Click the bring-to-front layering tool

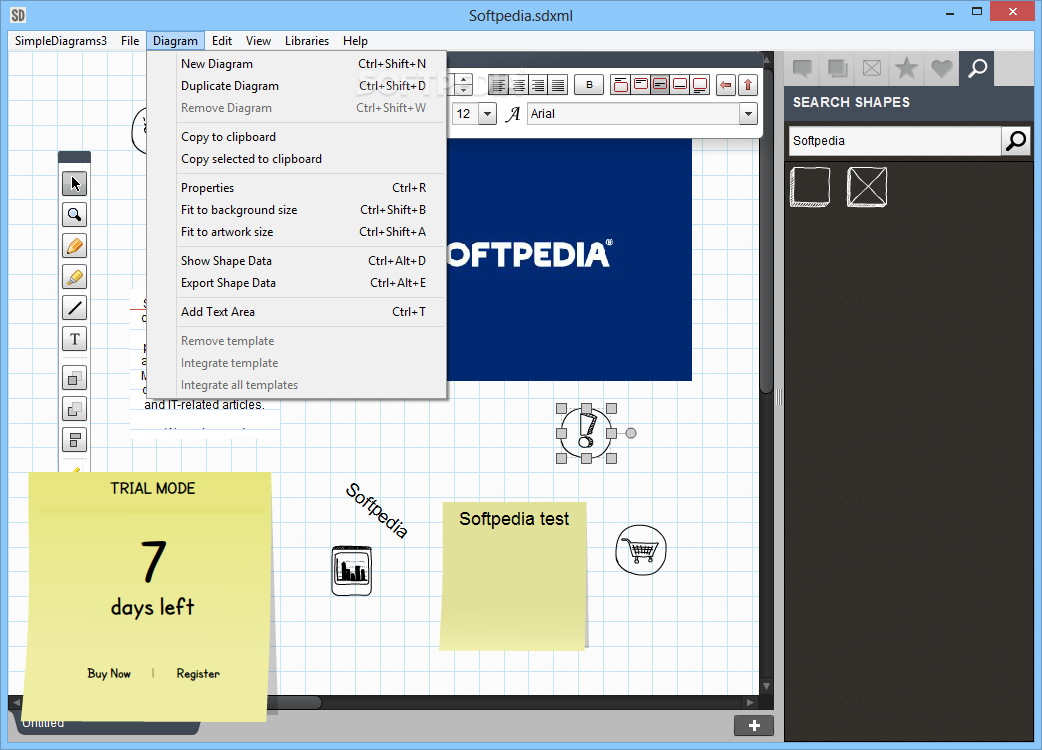click(74, 378)
